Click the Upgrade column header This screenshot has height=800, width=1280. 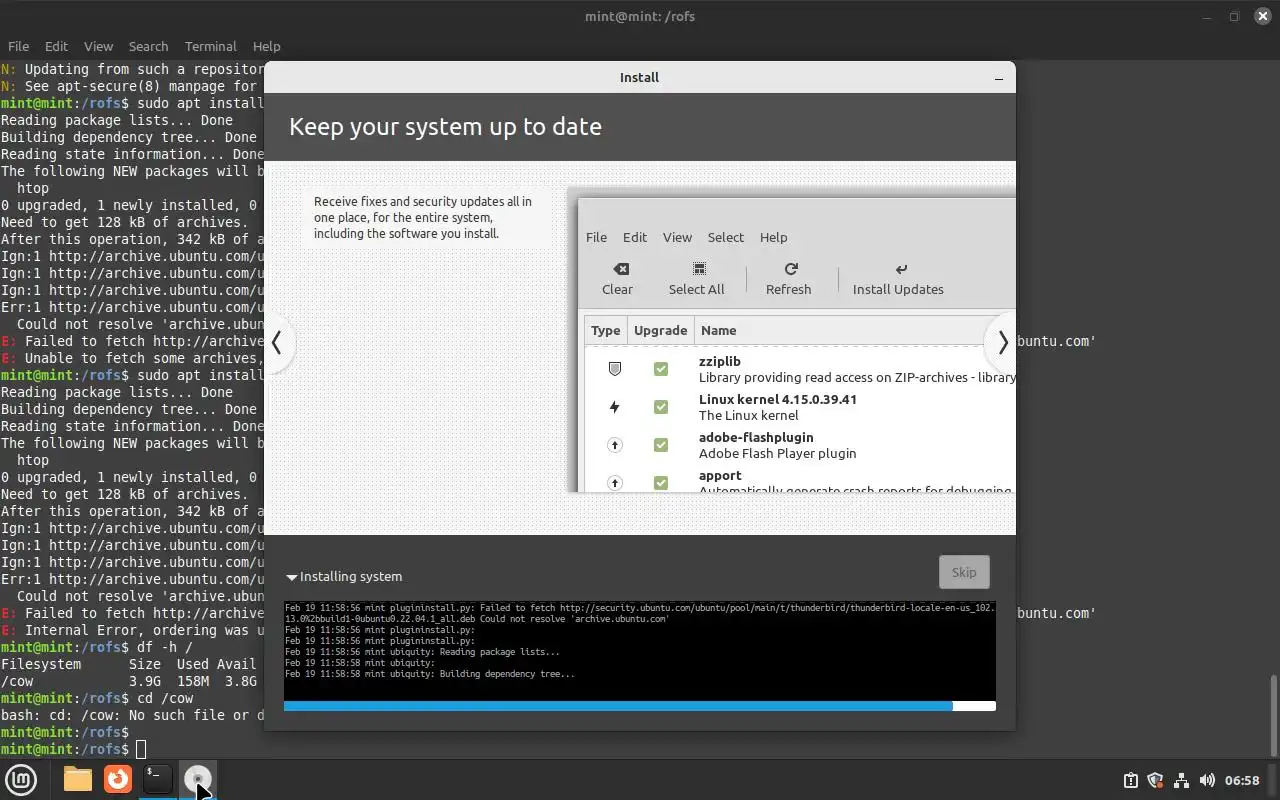coord(661,330)
